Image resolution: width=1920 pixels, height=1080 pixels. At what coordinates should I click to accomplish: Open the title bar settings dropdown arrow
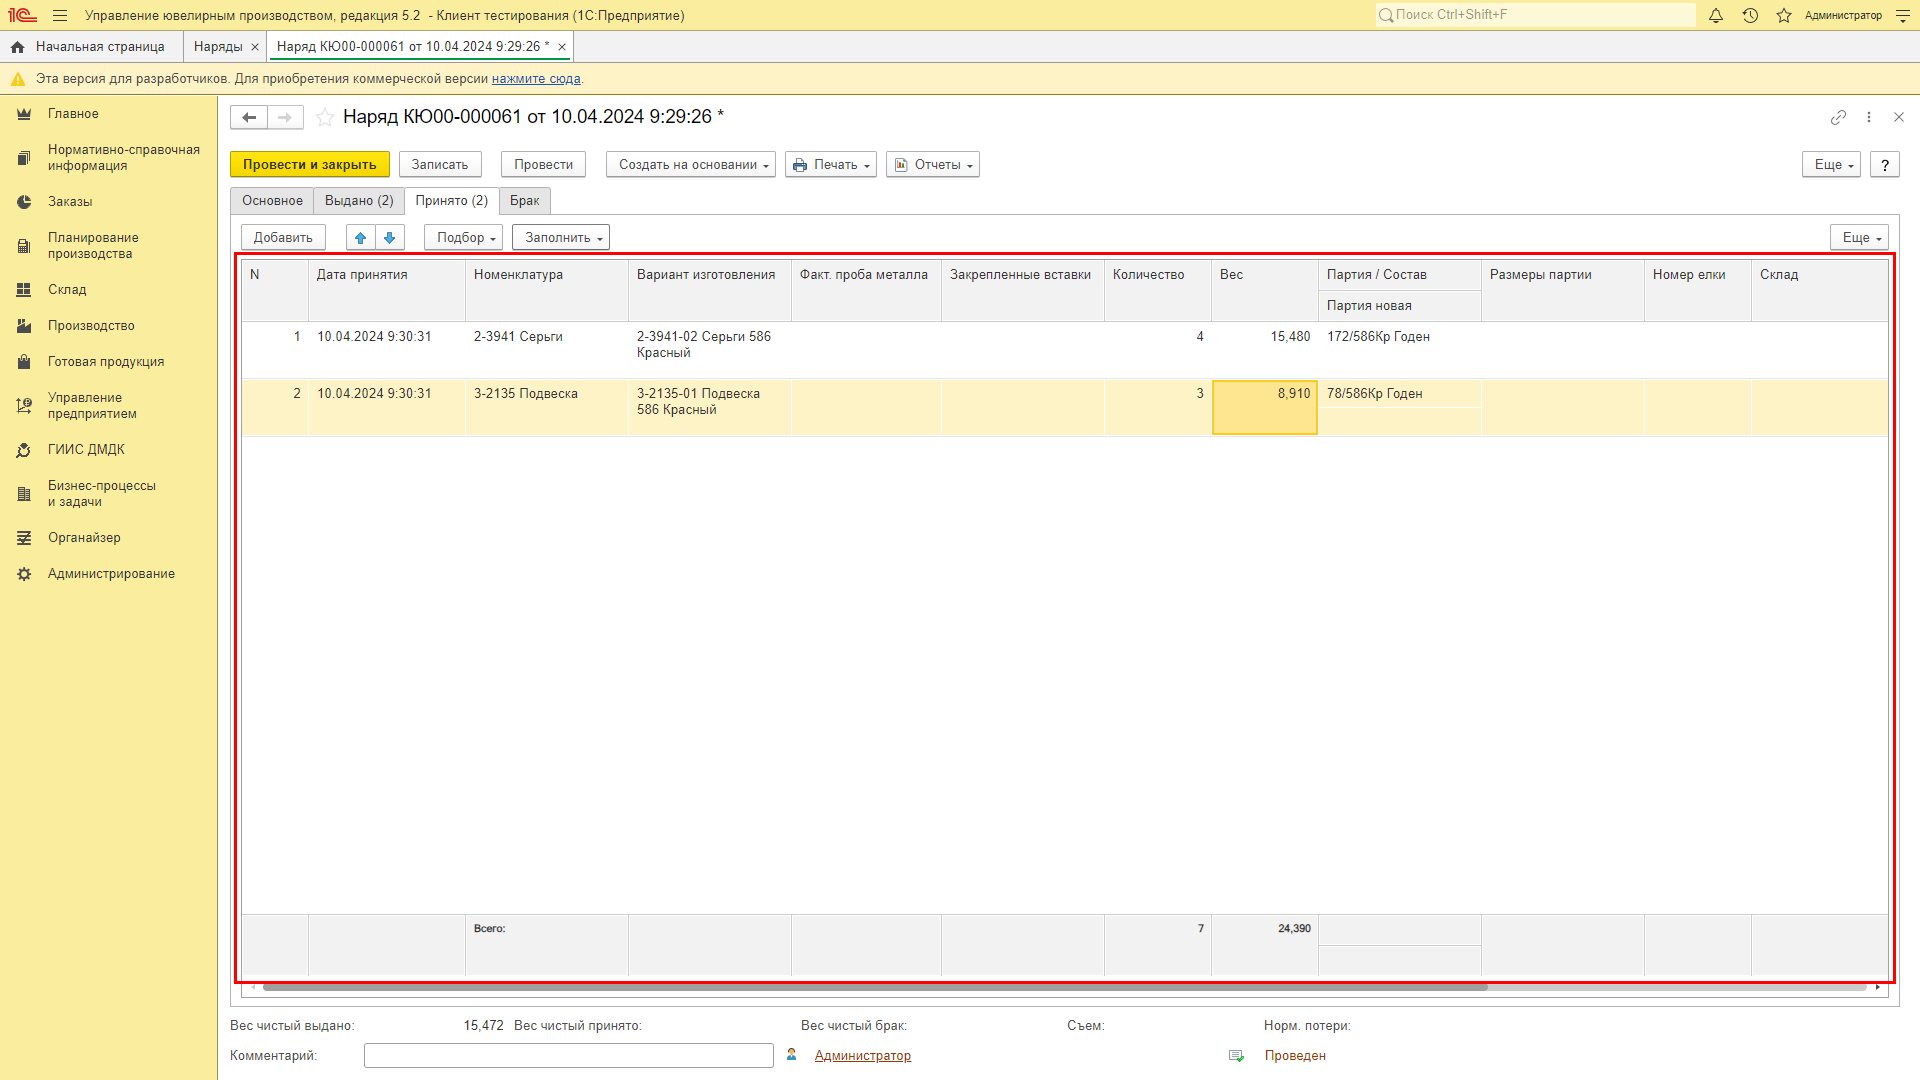click(x=1903, y=16)
